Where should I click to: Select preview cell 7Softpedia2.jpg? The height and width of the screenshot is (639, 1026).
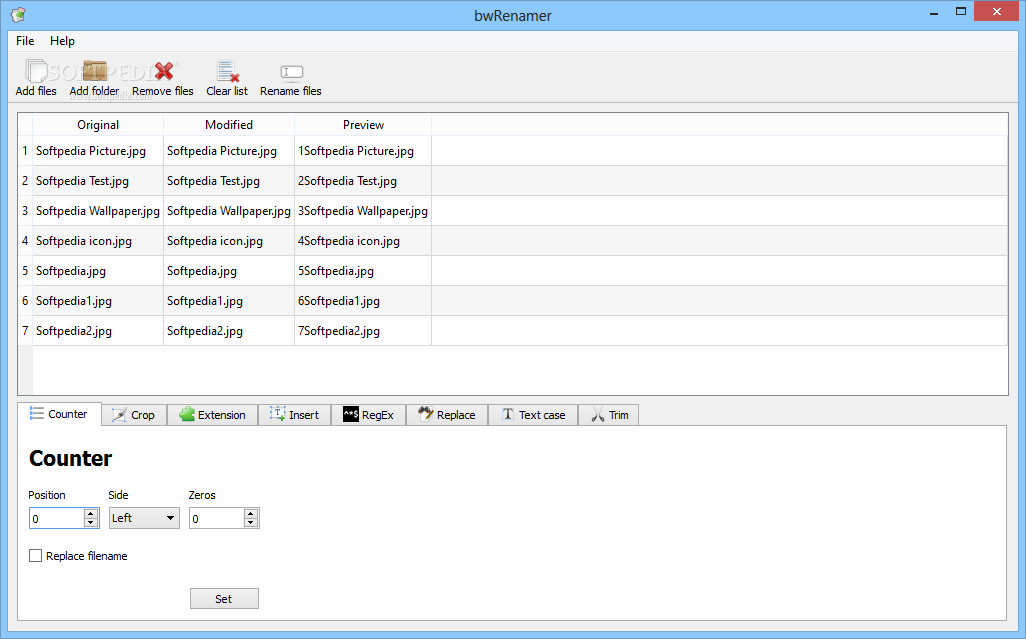pos(363,331)
